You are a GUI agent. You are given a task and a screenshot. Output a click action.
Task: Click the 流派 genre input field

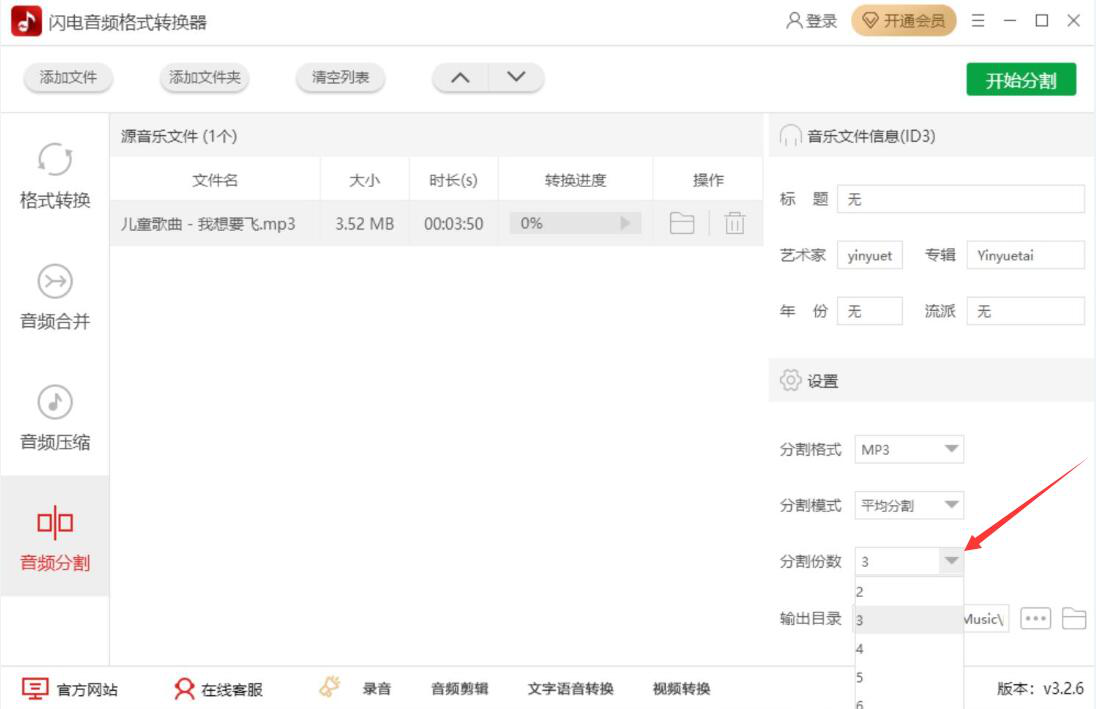click(1025, 311)
